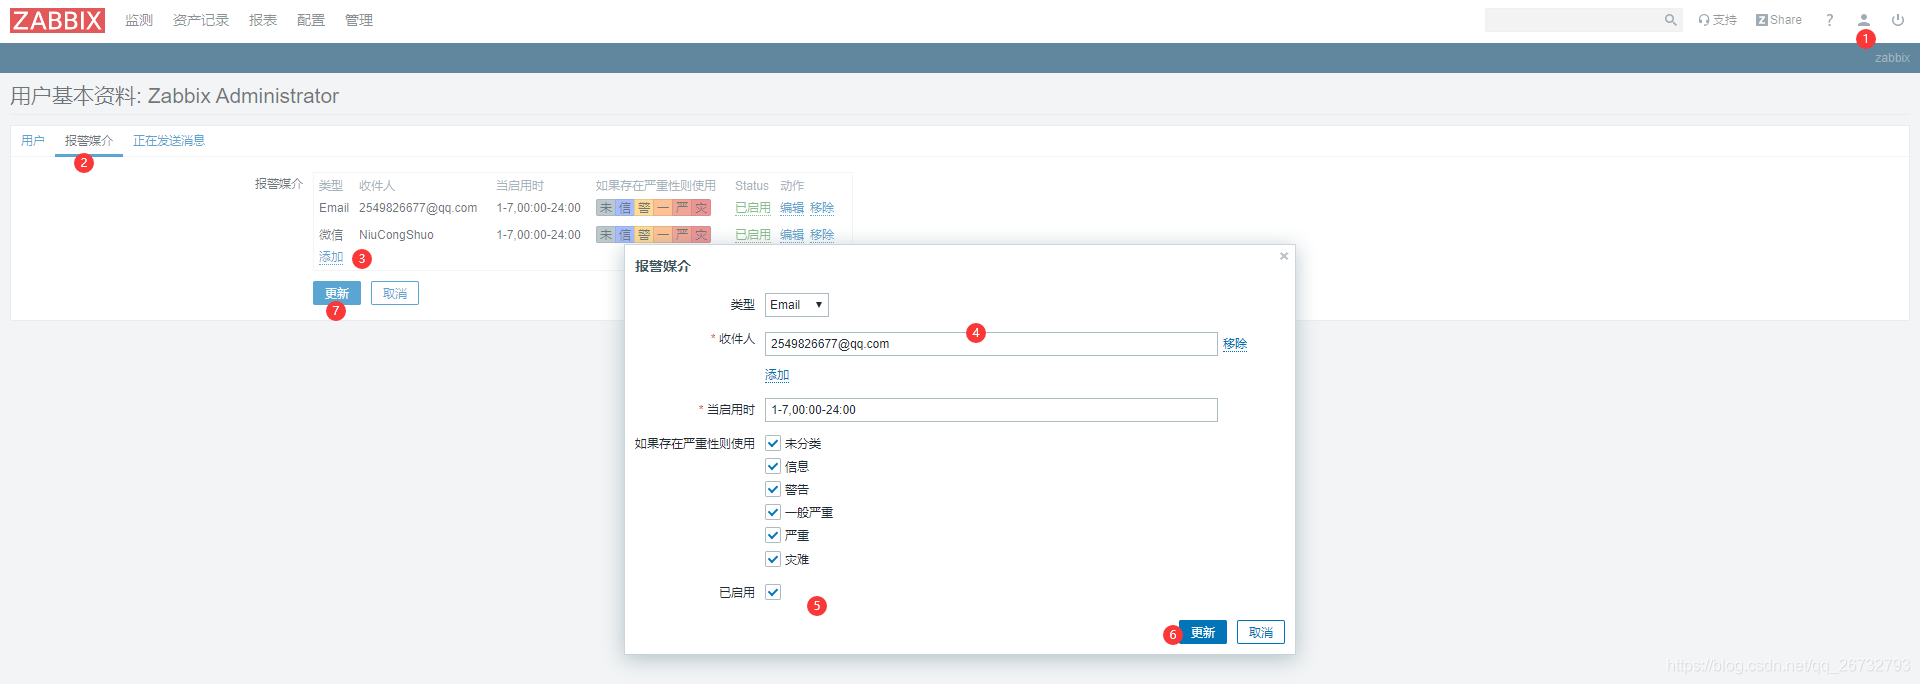Click the 当启用时 time period field

(x=991, y=410)
